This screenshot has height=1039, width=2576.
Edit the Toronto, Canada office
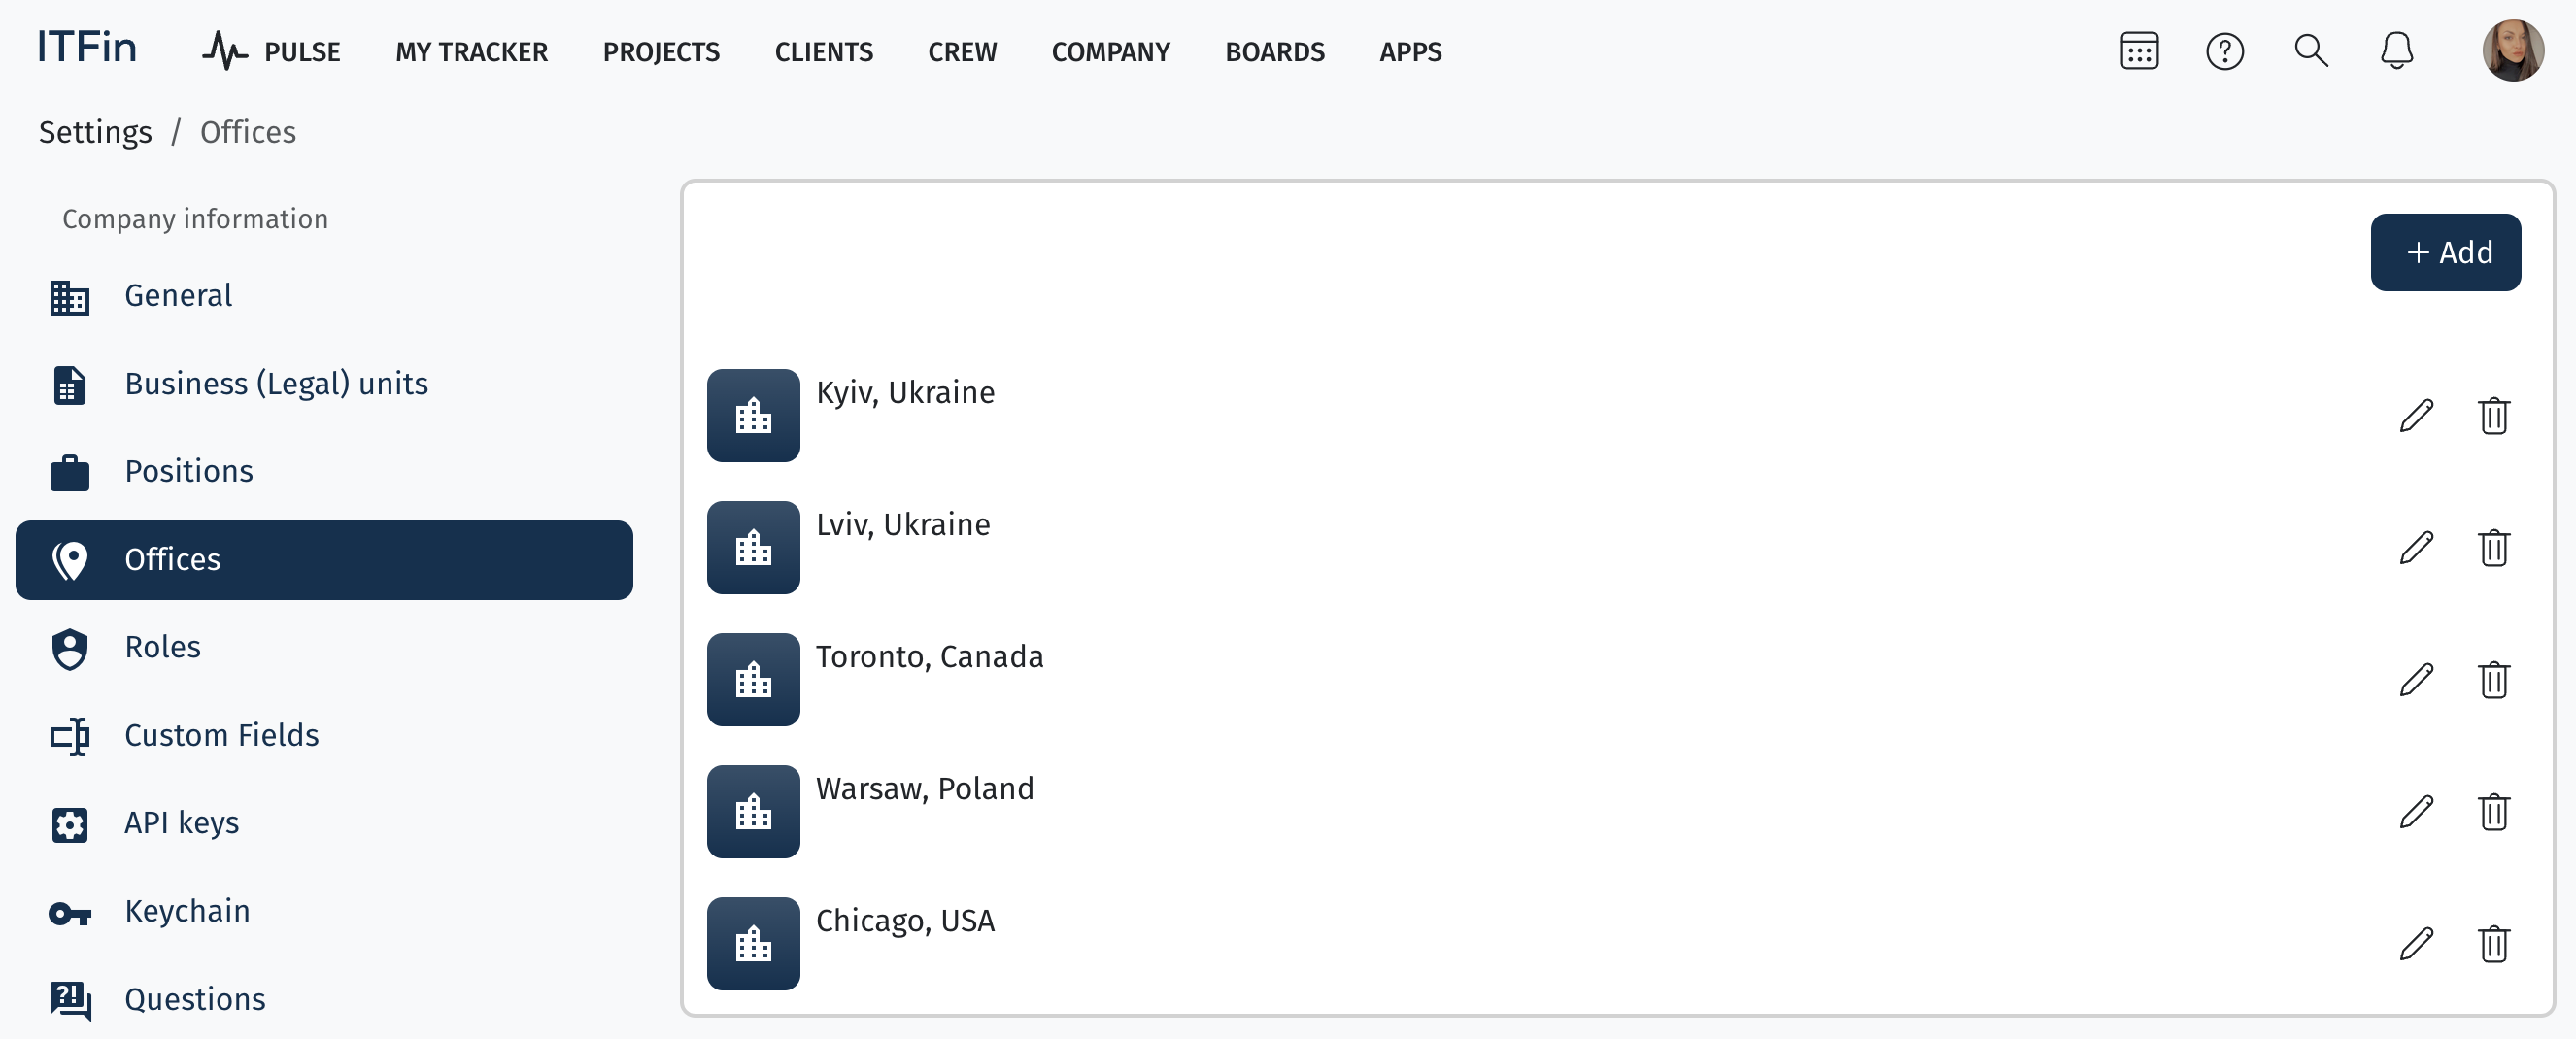(2415, 679)
